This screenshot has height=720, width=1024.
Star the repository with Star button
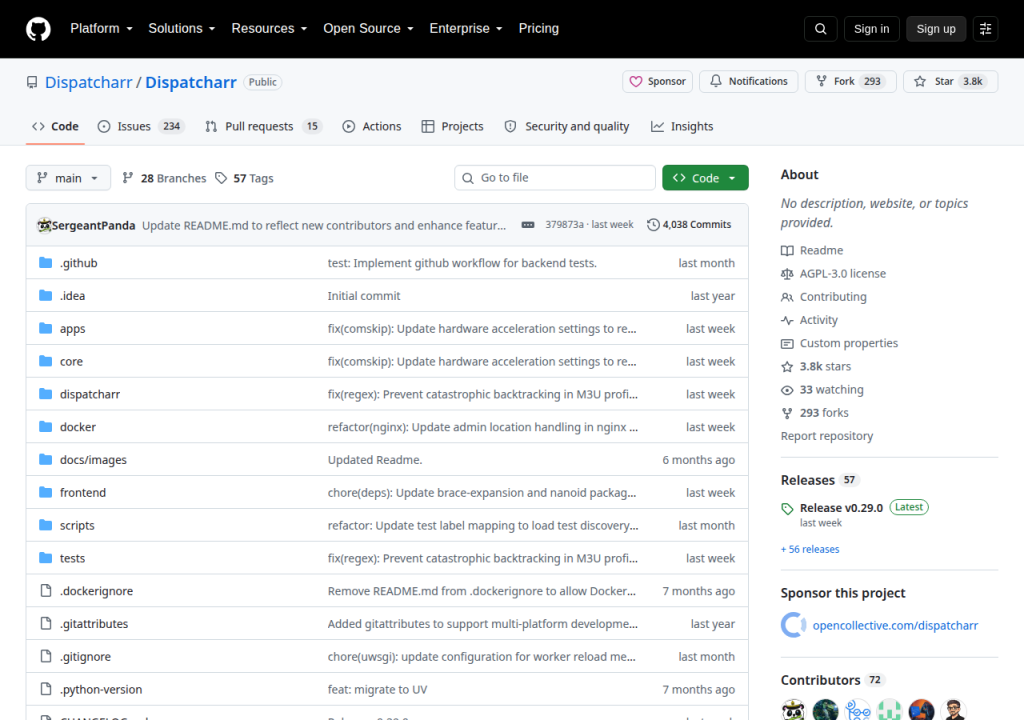click(x=950, y=82)
